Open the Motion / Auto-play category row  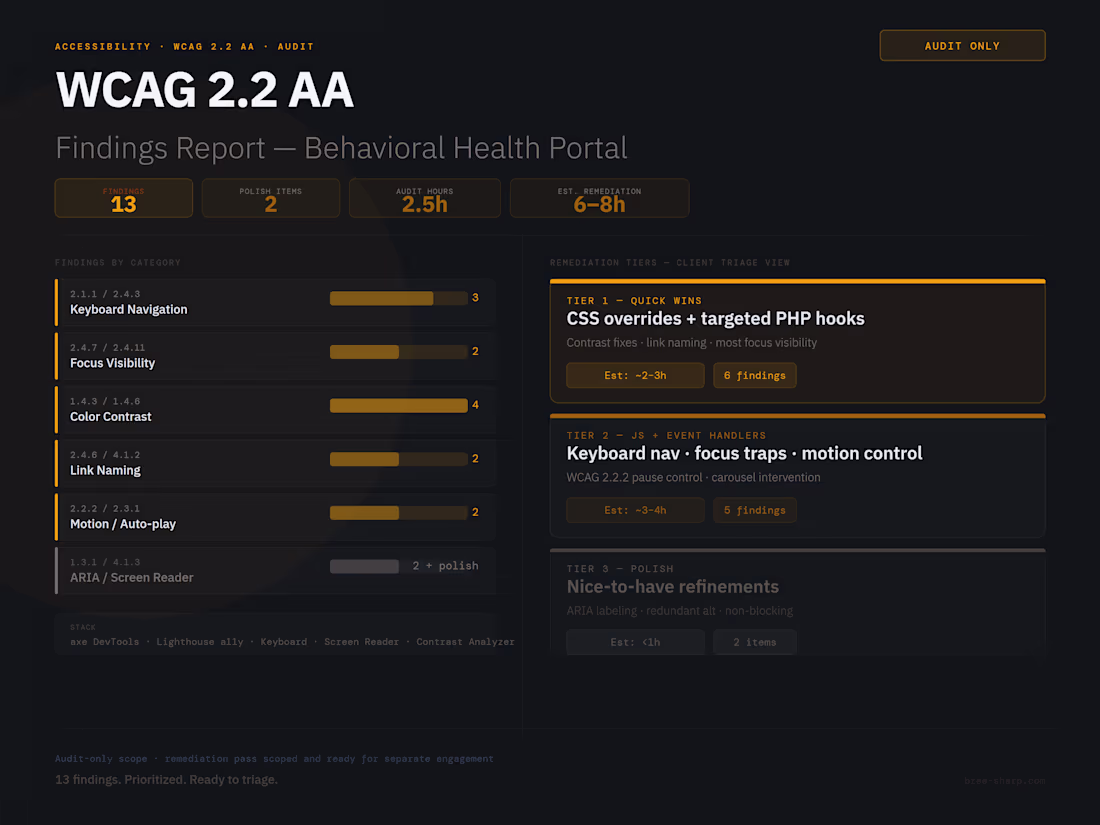tap(276, 517)
